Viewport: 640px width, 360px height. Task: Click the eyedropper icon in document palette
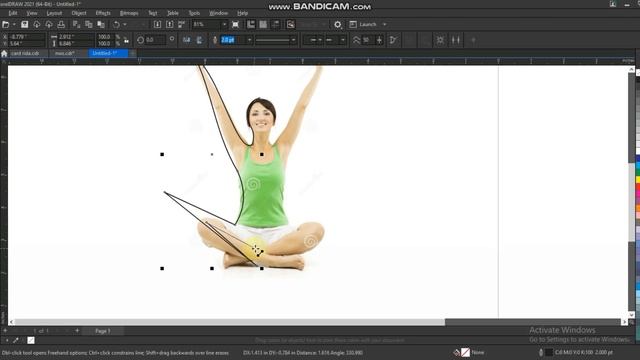(x=16, y=340)
